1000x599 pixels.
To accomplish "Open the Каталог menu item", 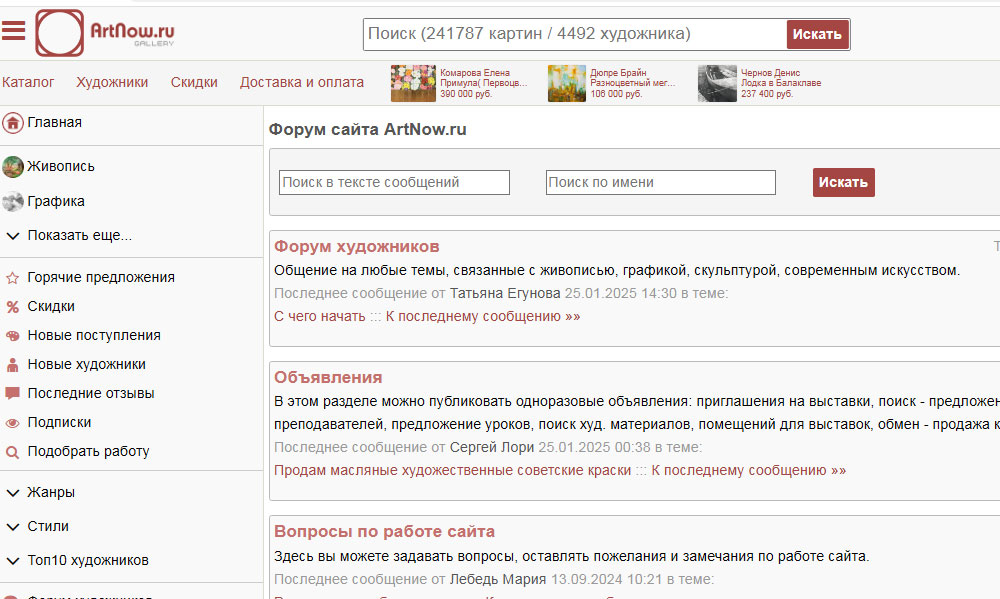I will coord(28,83).
